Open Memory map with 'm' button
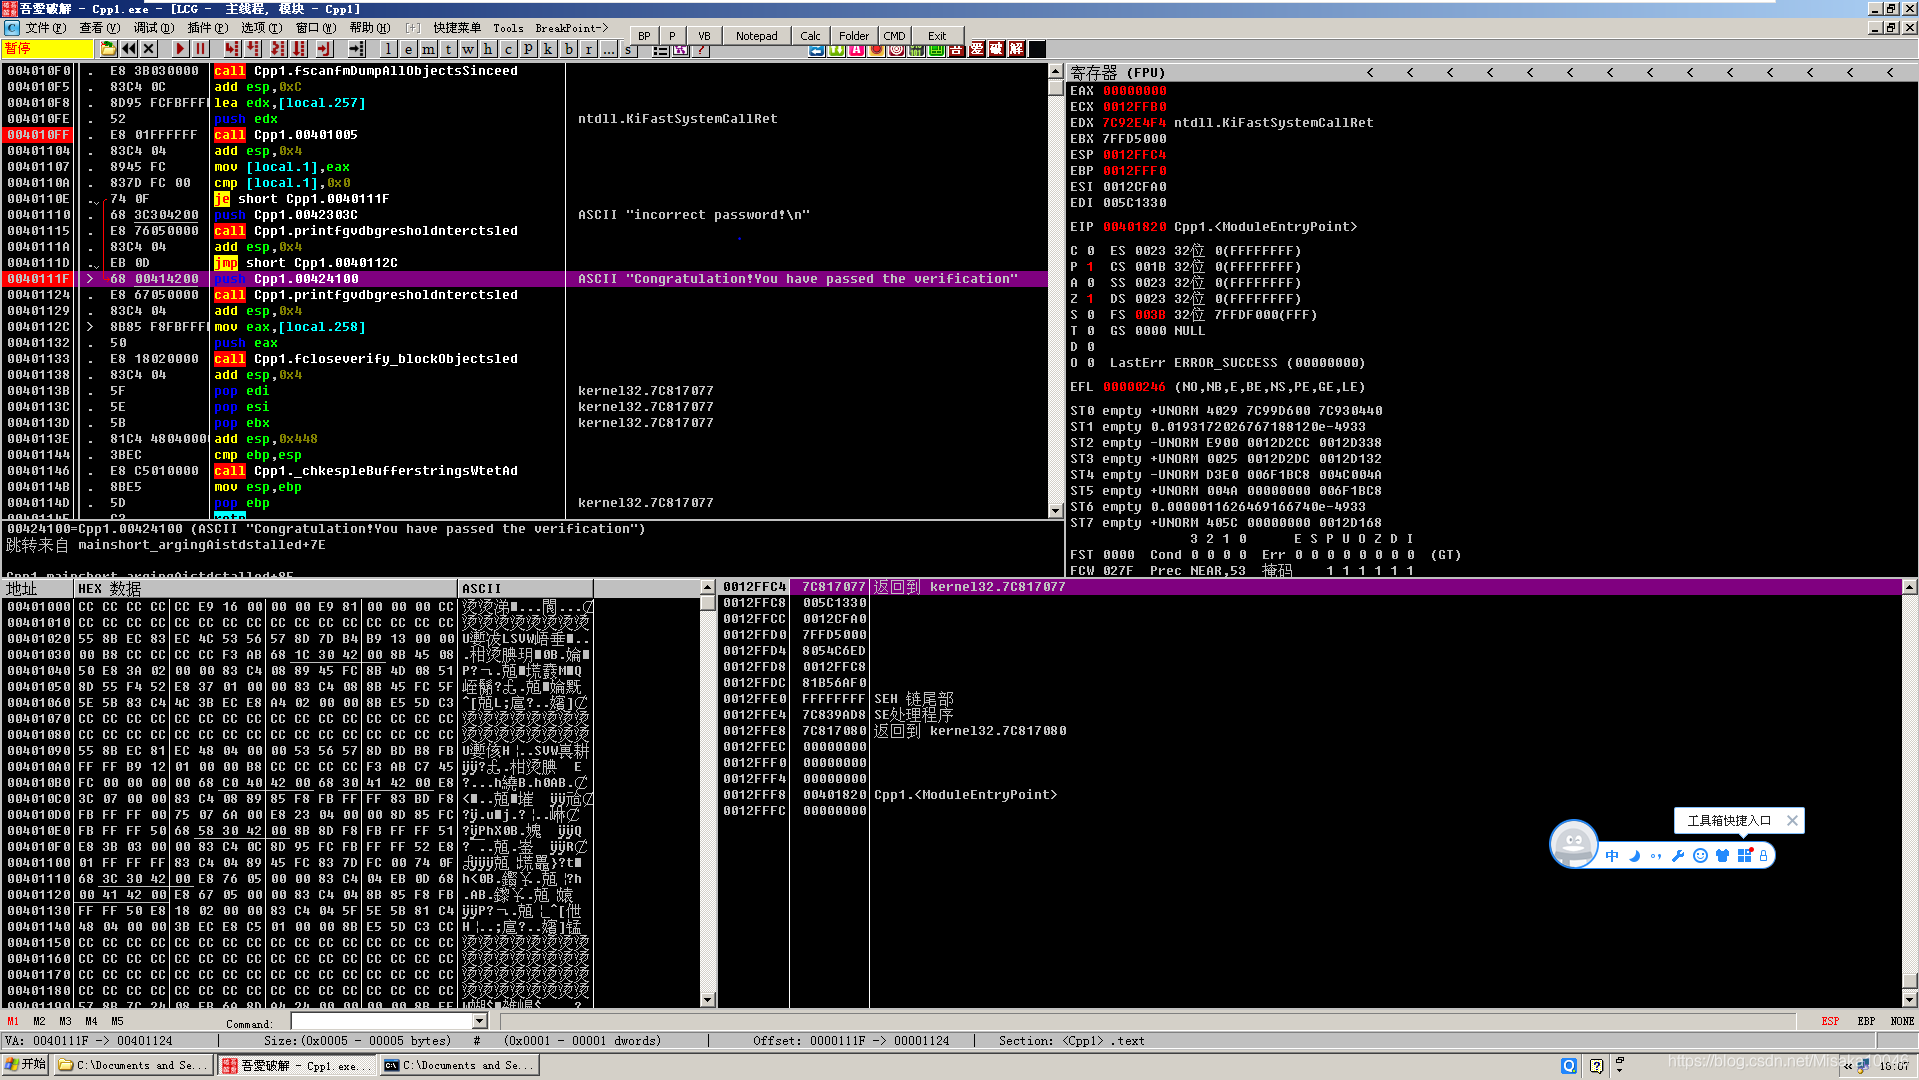This screenshot has width=1919, height=1080. coord(428,48)
